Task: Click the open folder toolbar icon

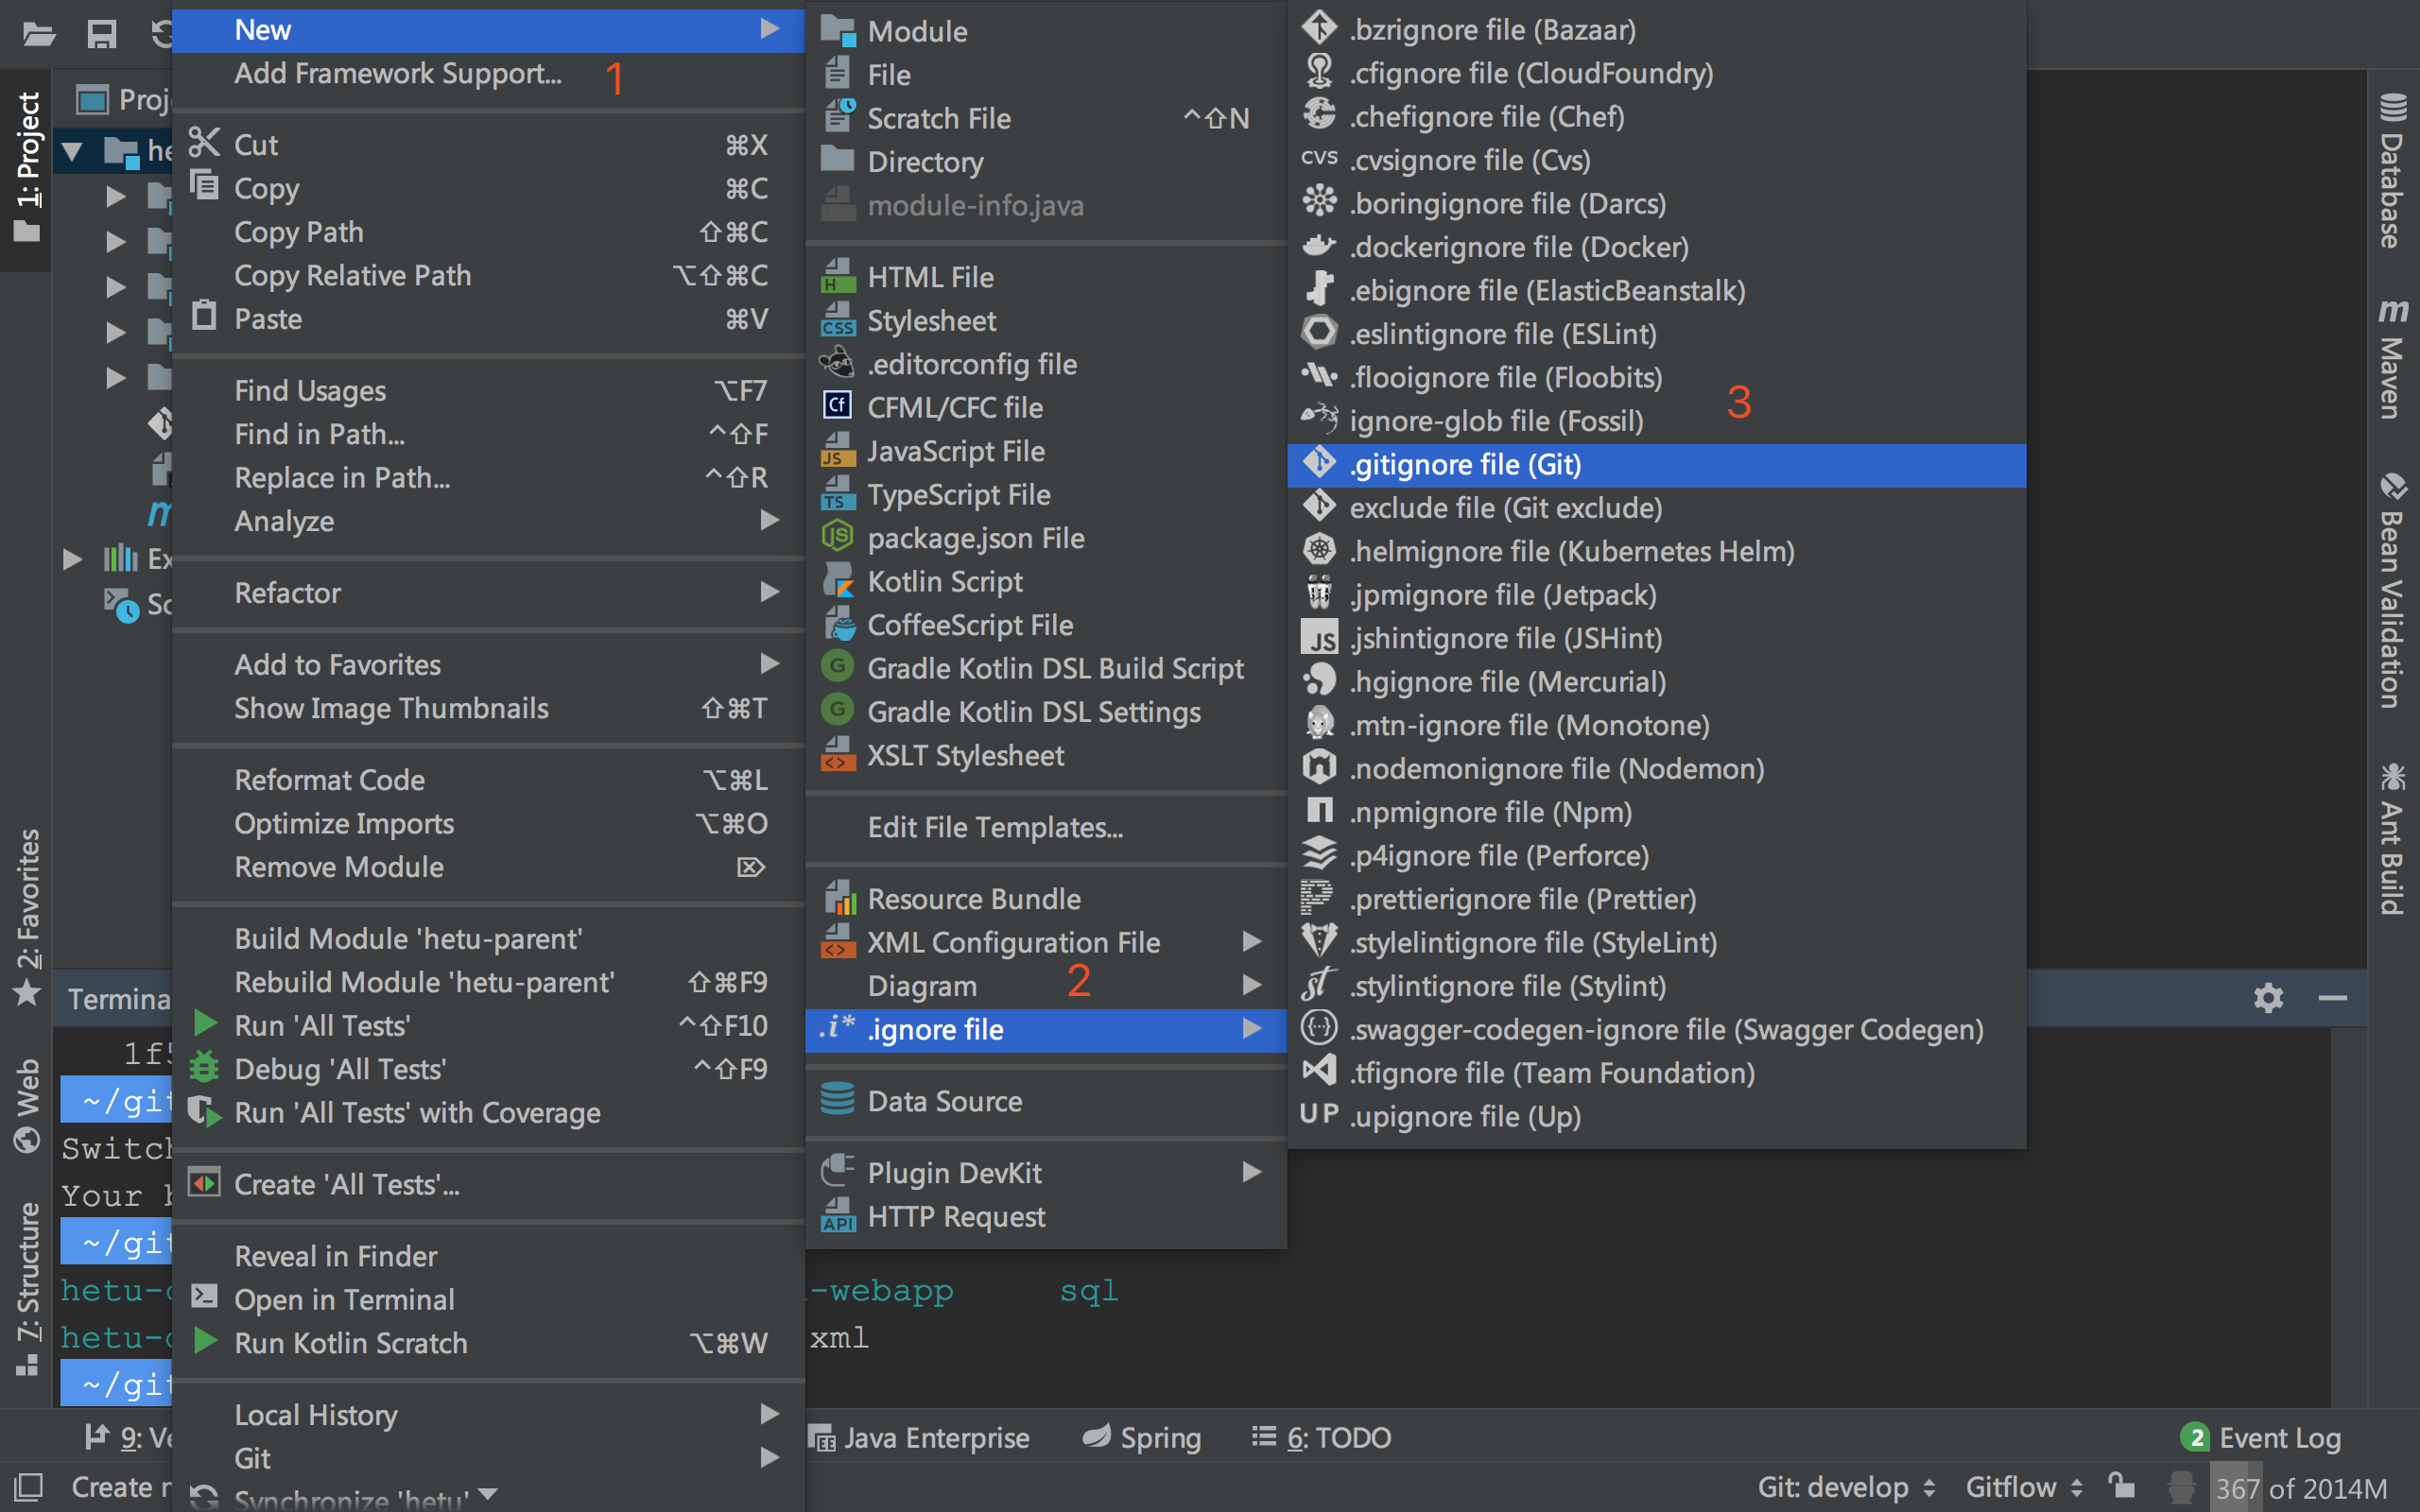Action: 39,35
